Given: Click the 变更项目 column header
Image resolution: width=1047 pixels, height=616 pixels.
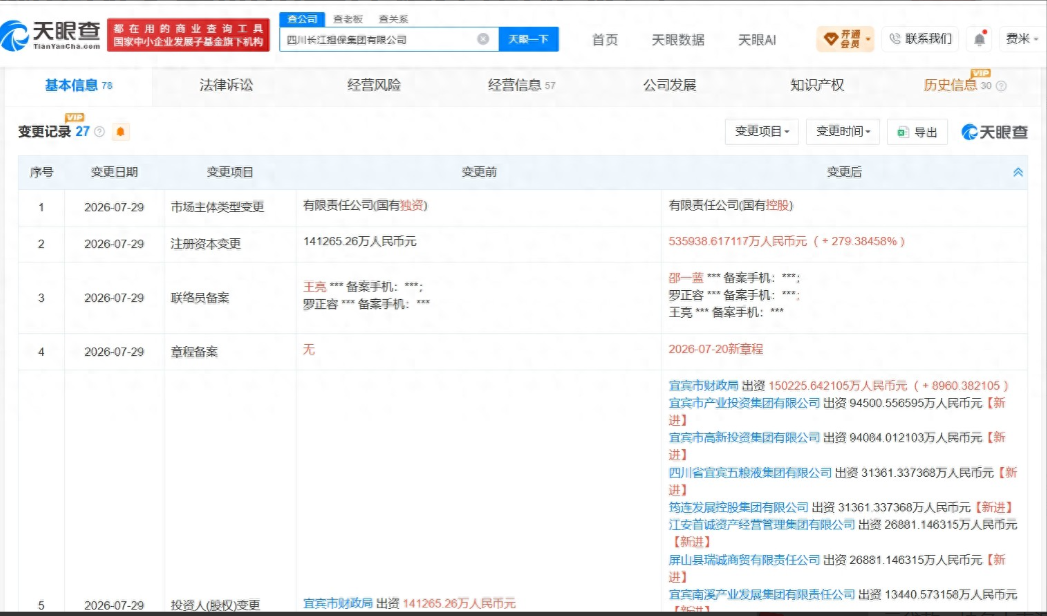Looking at the screenshot, I should 230,172.
